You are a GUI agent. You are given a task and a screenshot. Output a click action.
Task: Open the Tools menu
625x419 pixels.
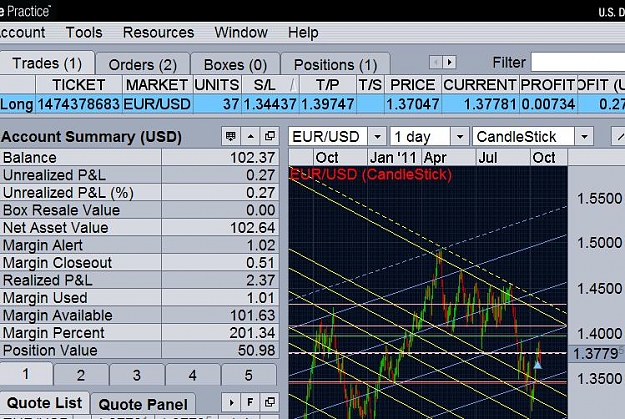point(84,32)
